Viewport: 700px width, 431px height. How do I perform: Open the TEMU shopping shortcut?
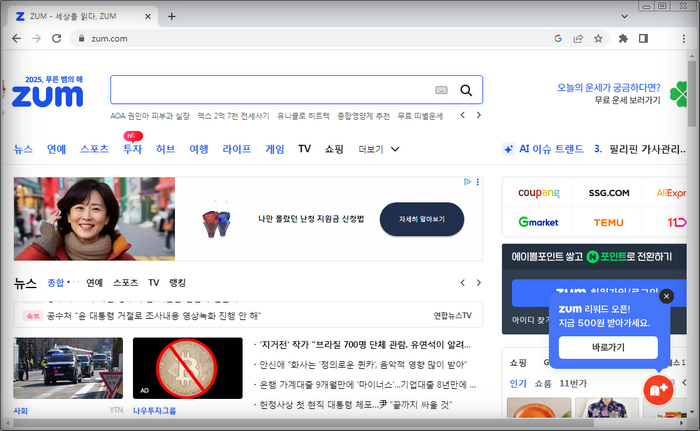[x=608, y=222]
